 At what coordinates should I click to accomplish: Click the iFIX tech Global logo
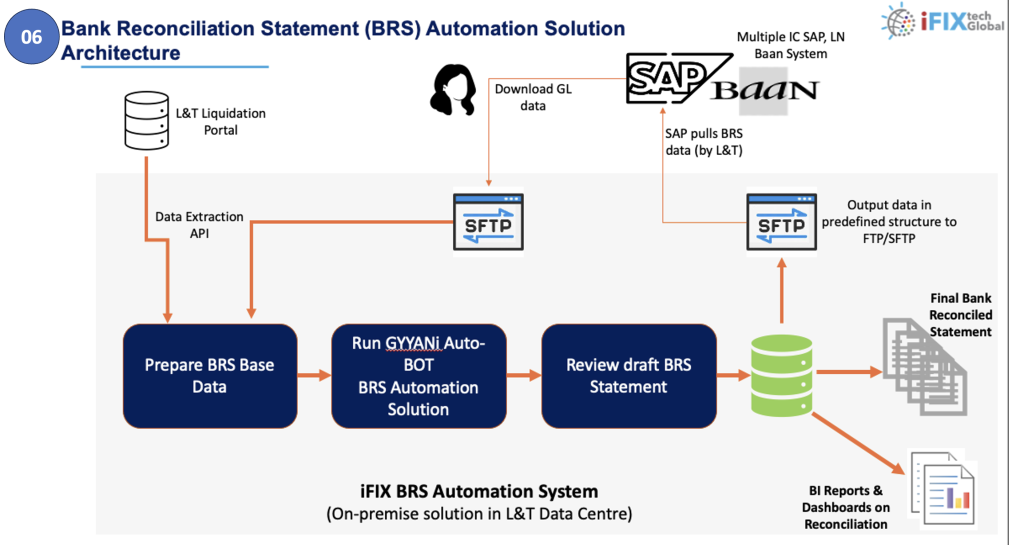pyautogui.click(x=942, y=21)
